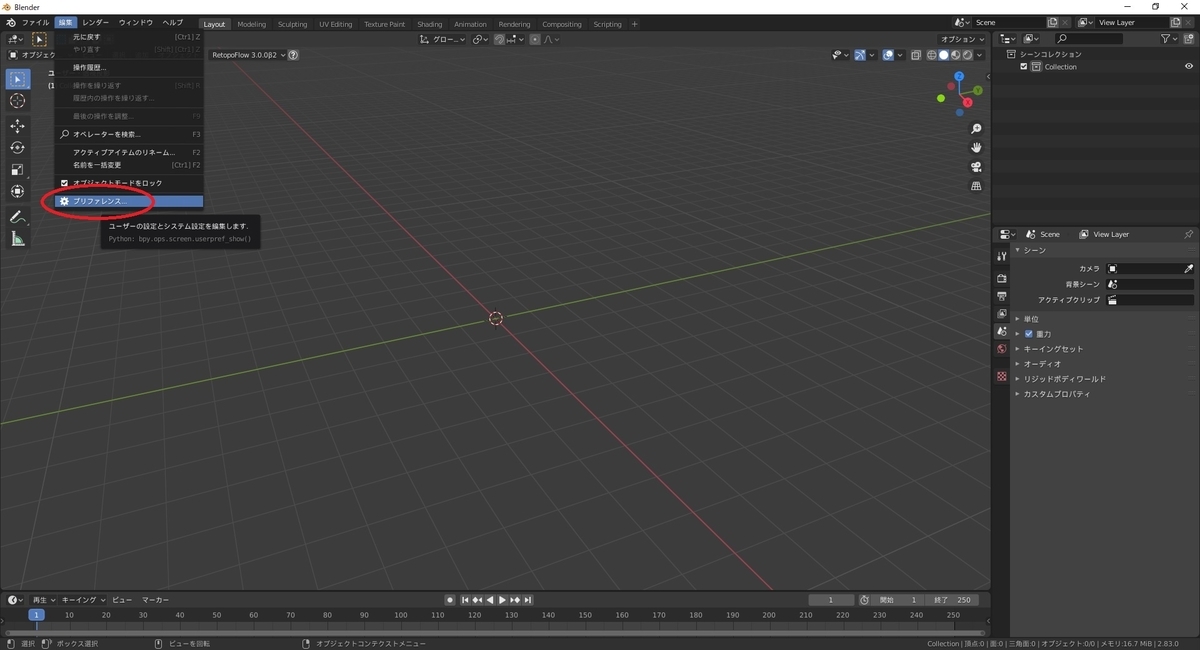Open the オプション dropdown
The width and height of the screenshot is (1200, 650).
[964, 39]
